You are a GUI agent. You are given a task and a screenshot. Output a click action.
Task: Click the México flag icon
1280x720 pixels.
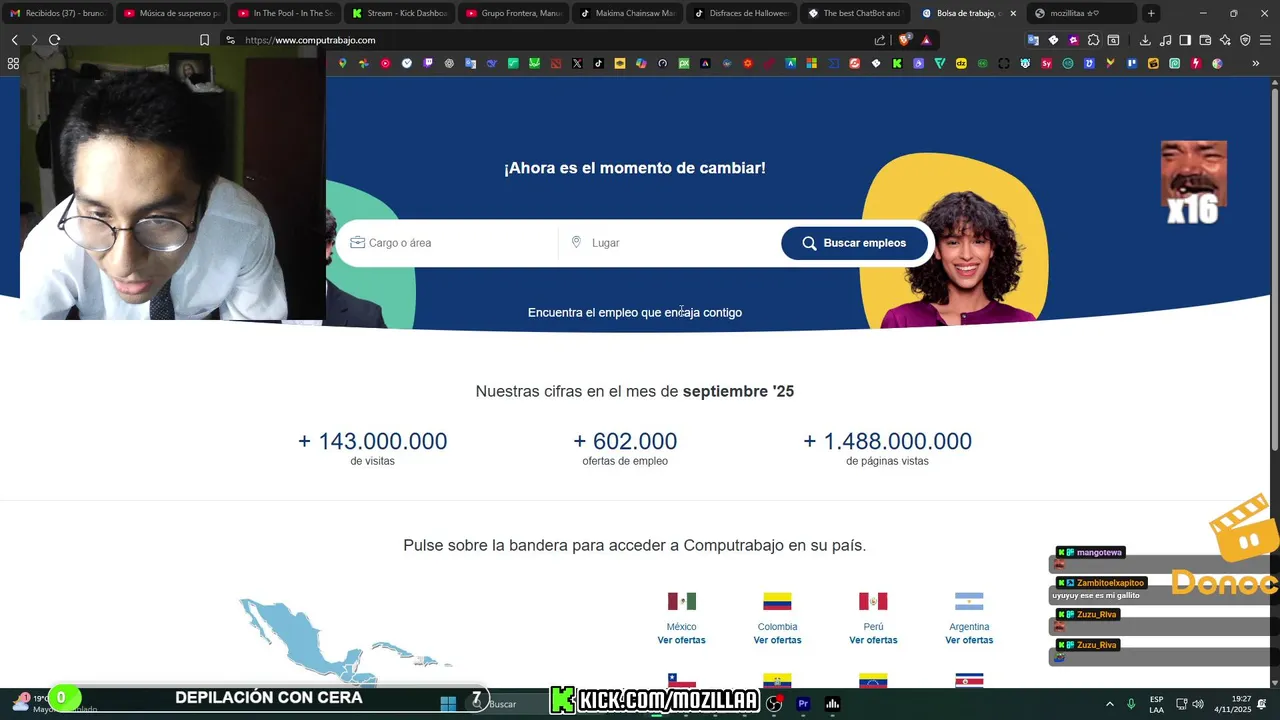point(681,601)
